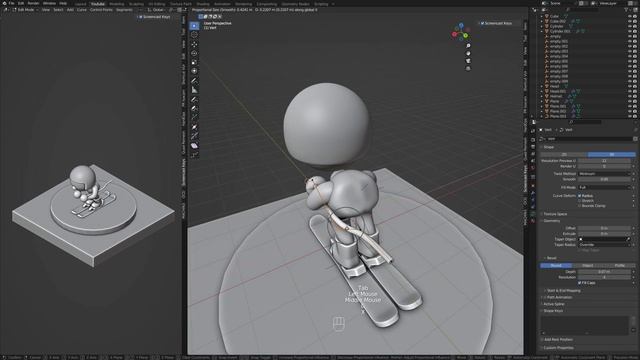Click the Resolution Preview U field
The height and width of the screenshot is (360, 640).
(x=604, y=161)
